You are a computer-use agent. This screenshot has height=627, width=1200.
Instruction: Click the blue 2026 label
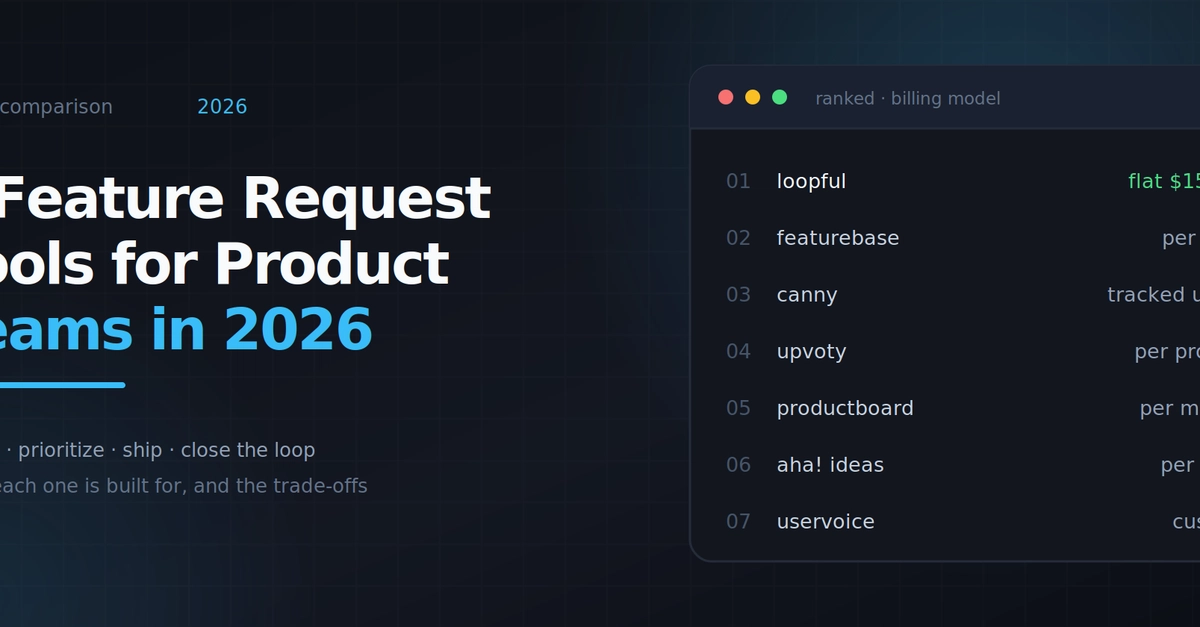222,106
